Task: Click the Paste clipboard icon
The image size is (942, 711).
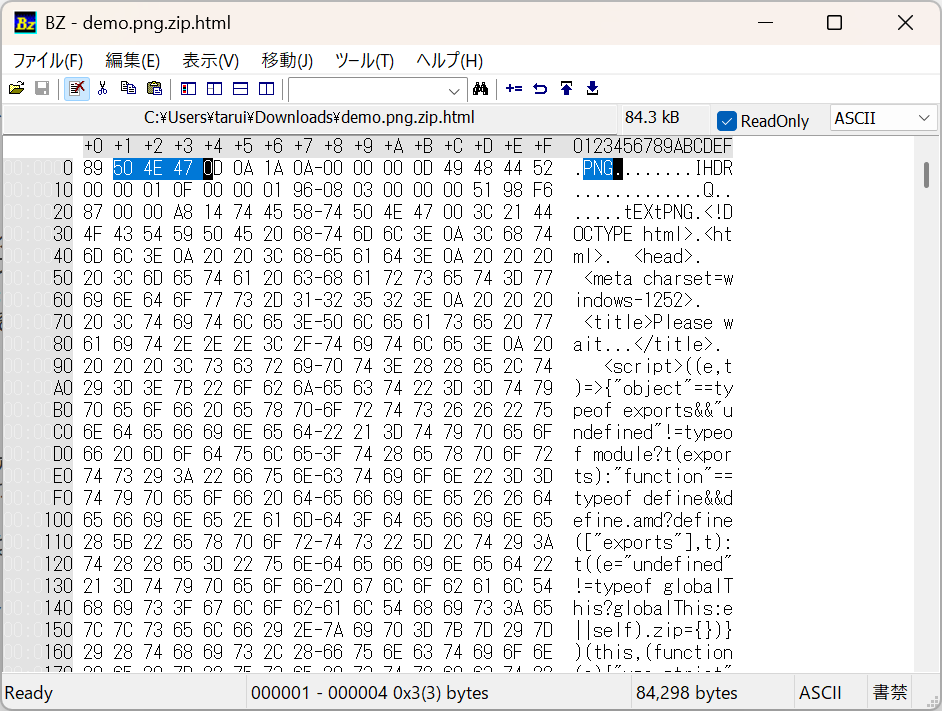Action: tap(154, 89)
